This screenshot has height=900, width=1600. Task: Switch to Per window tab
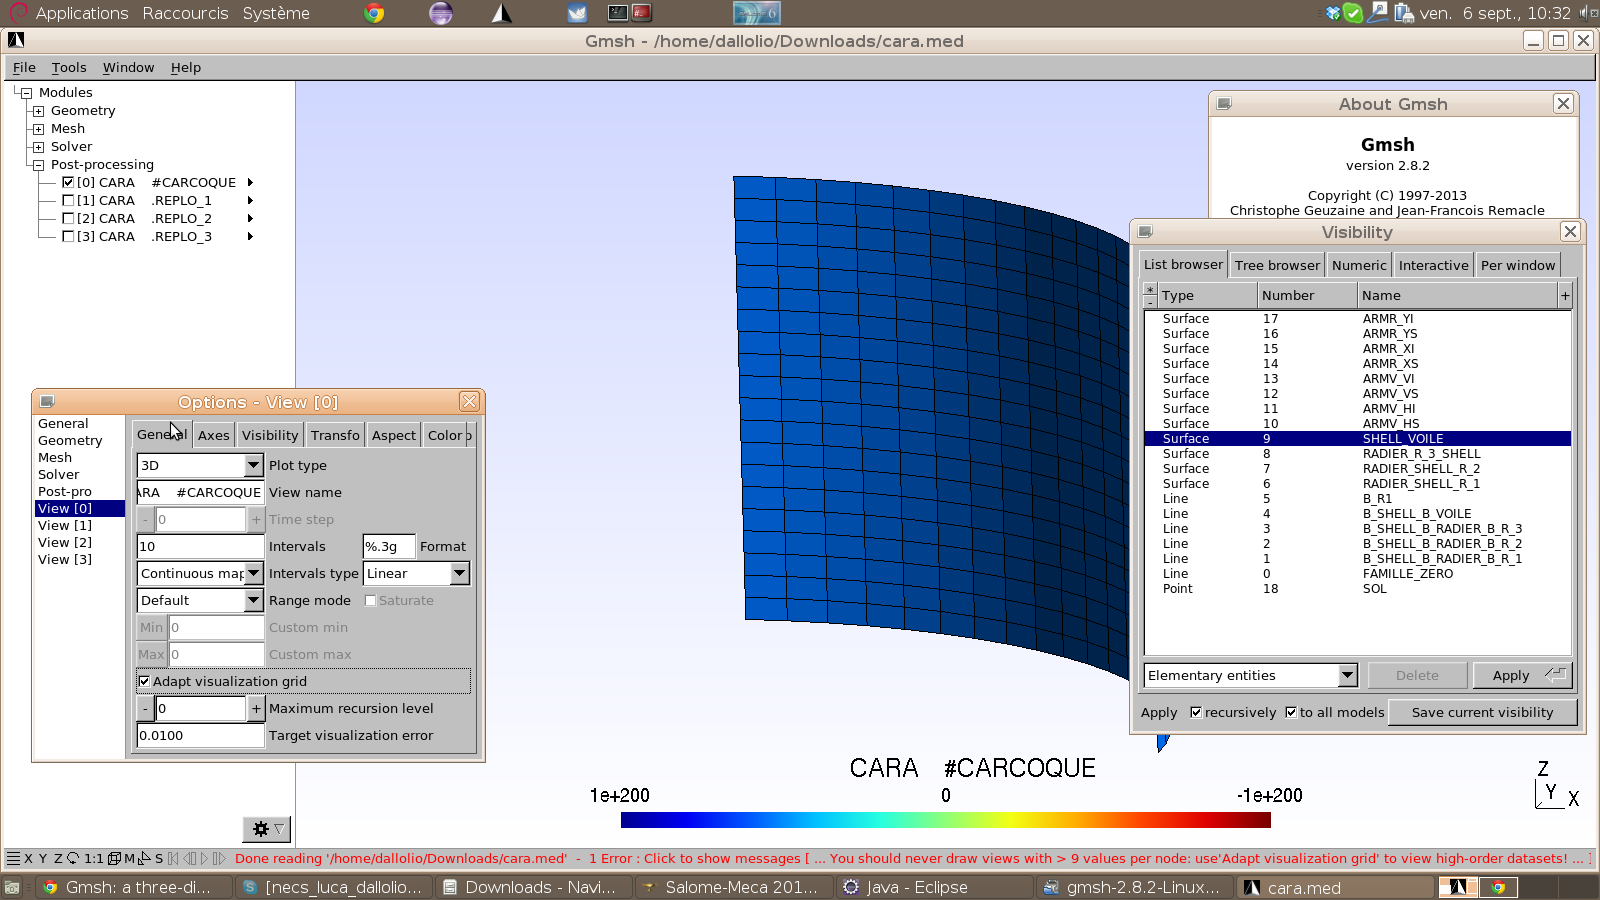tap(1518, 265)
